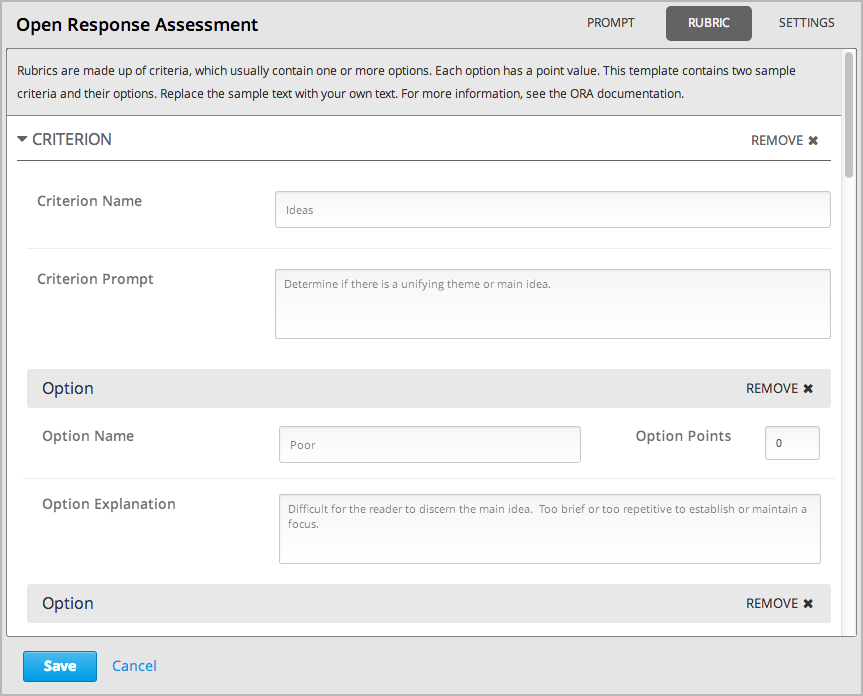
Task: Click the Option Points label
Action: [683, 436]
